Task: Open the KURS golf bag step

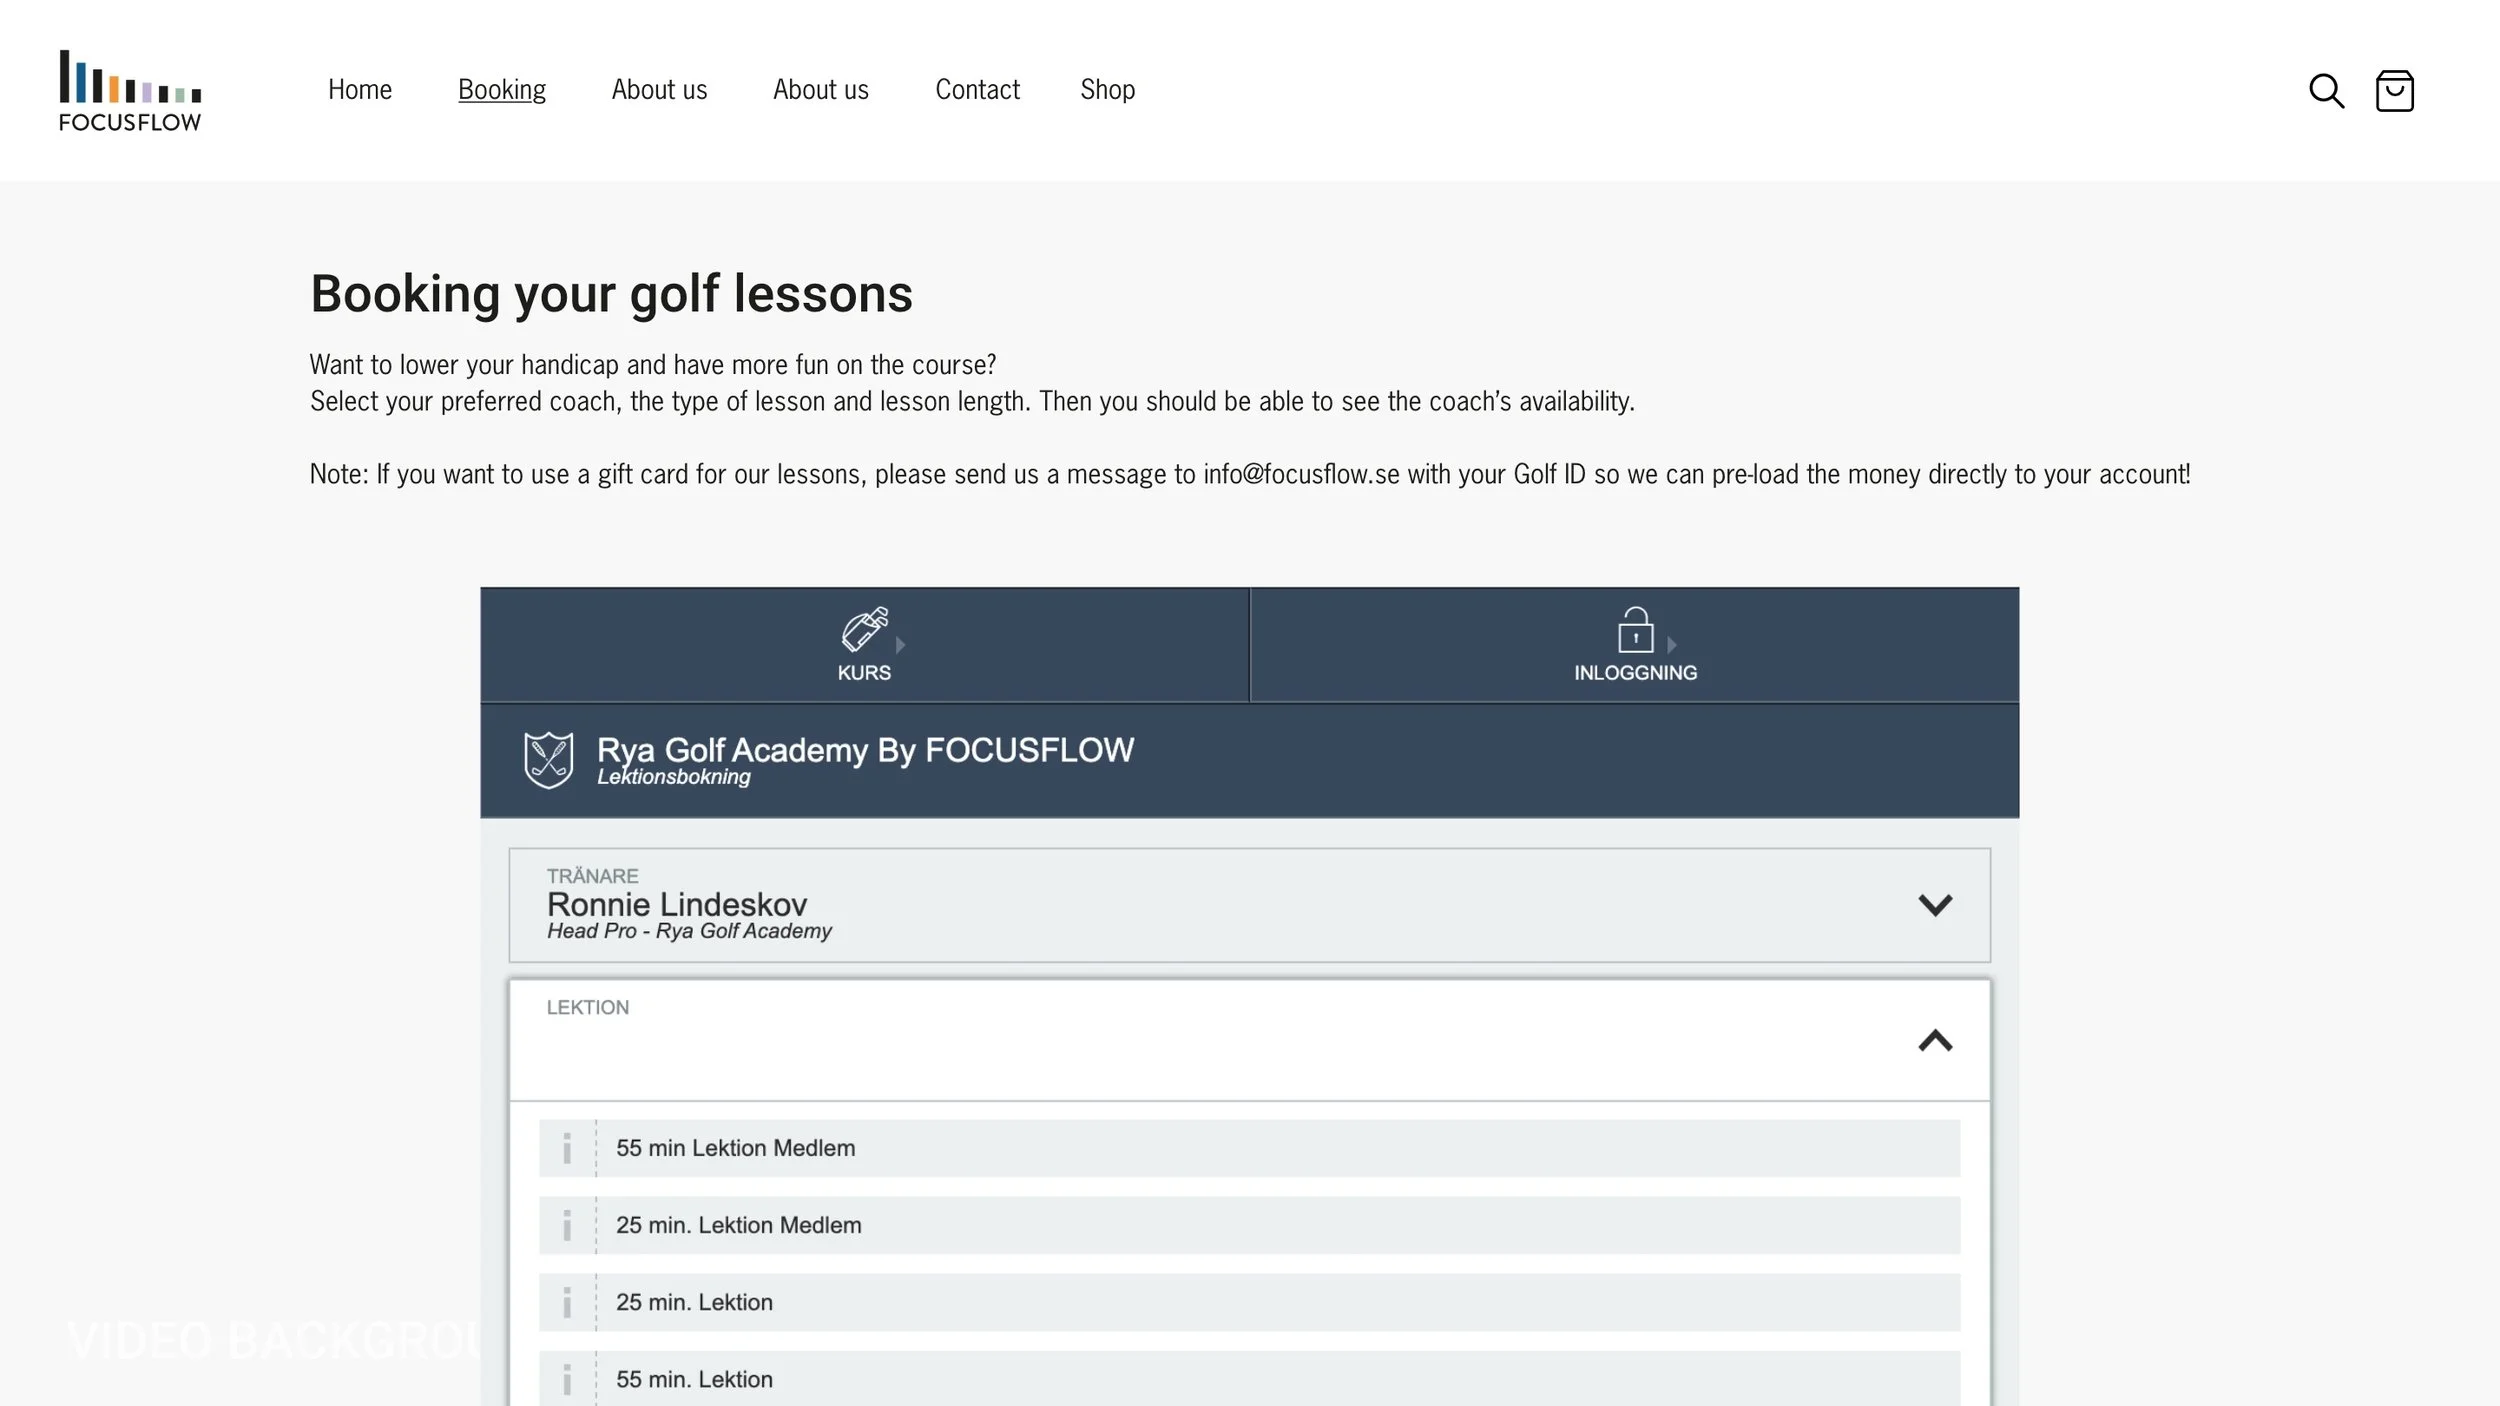Action: 864,645
